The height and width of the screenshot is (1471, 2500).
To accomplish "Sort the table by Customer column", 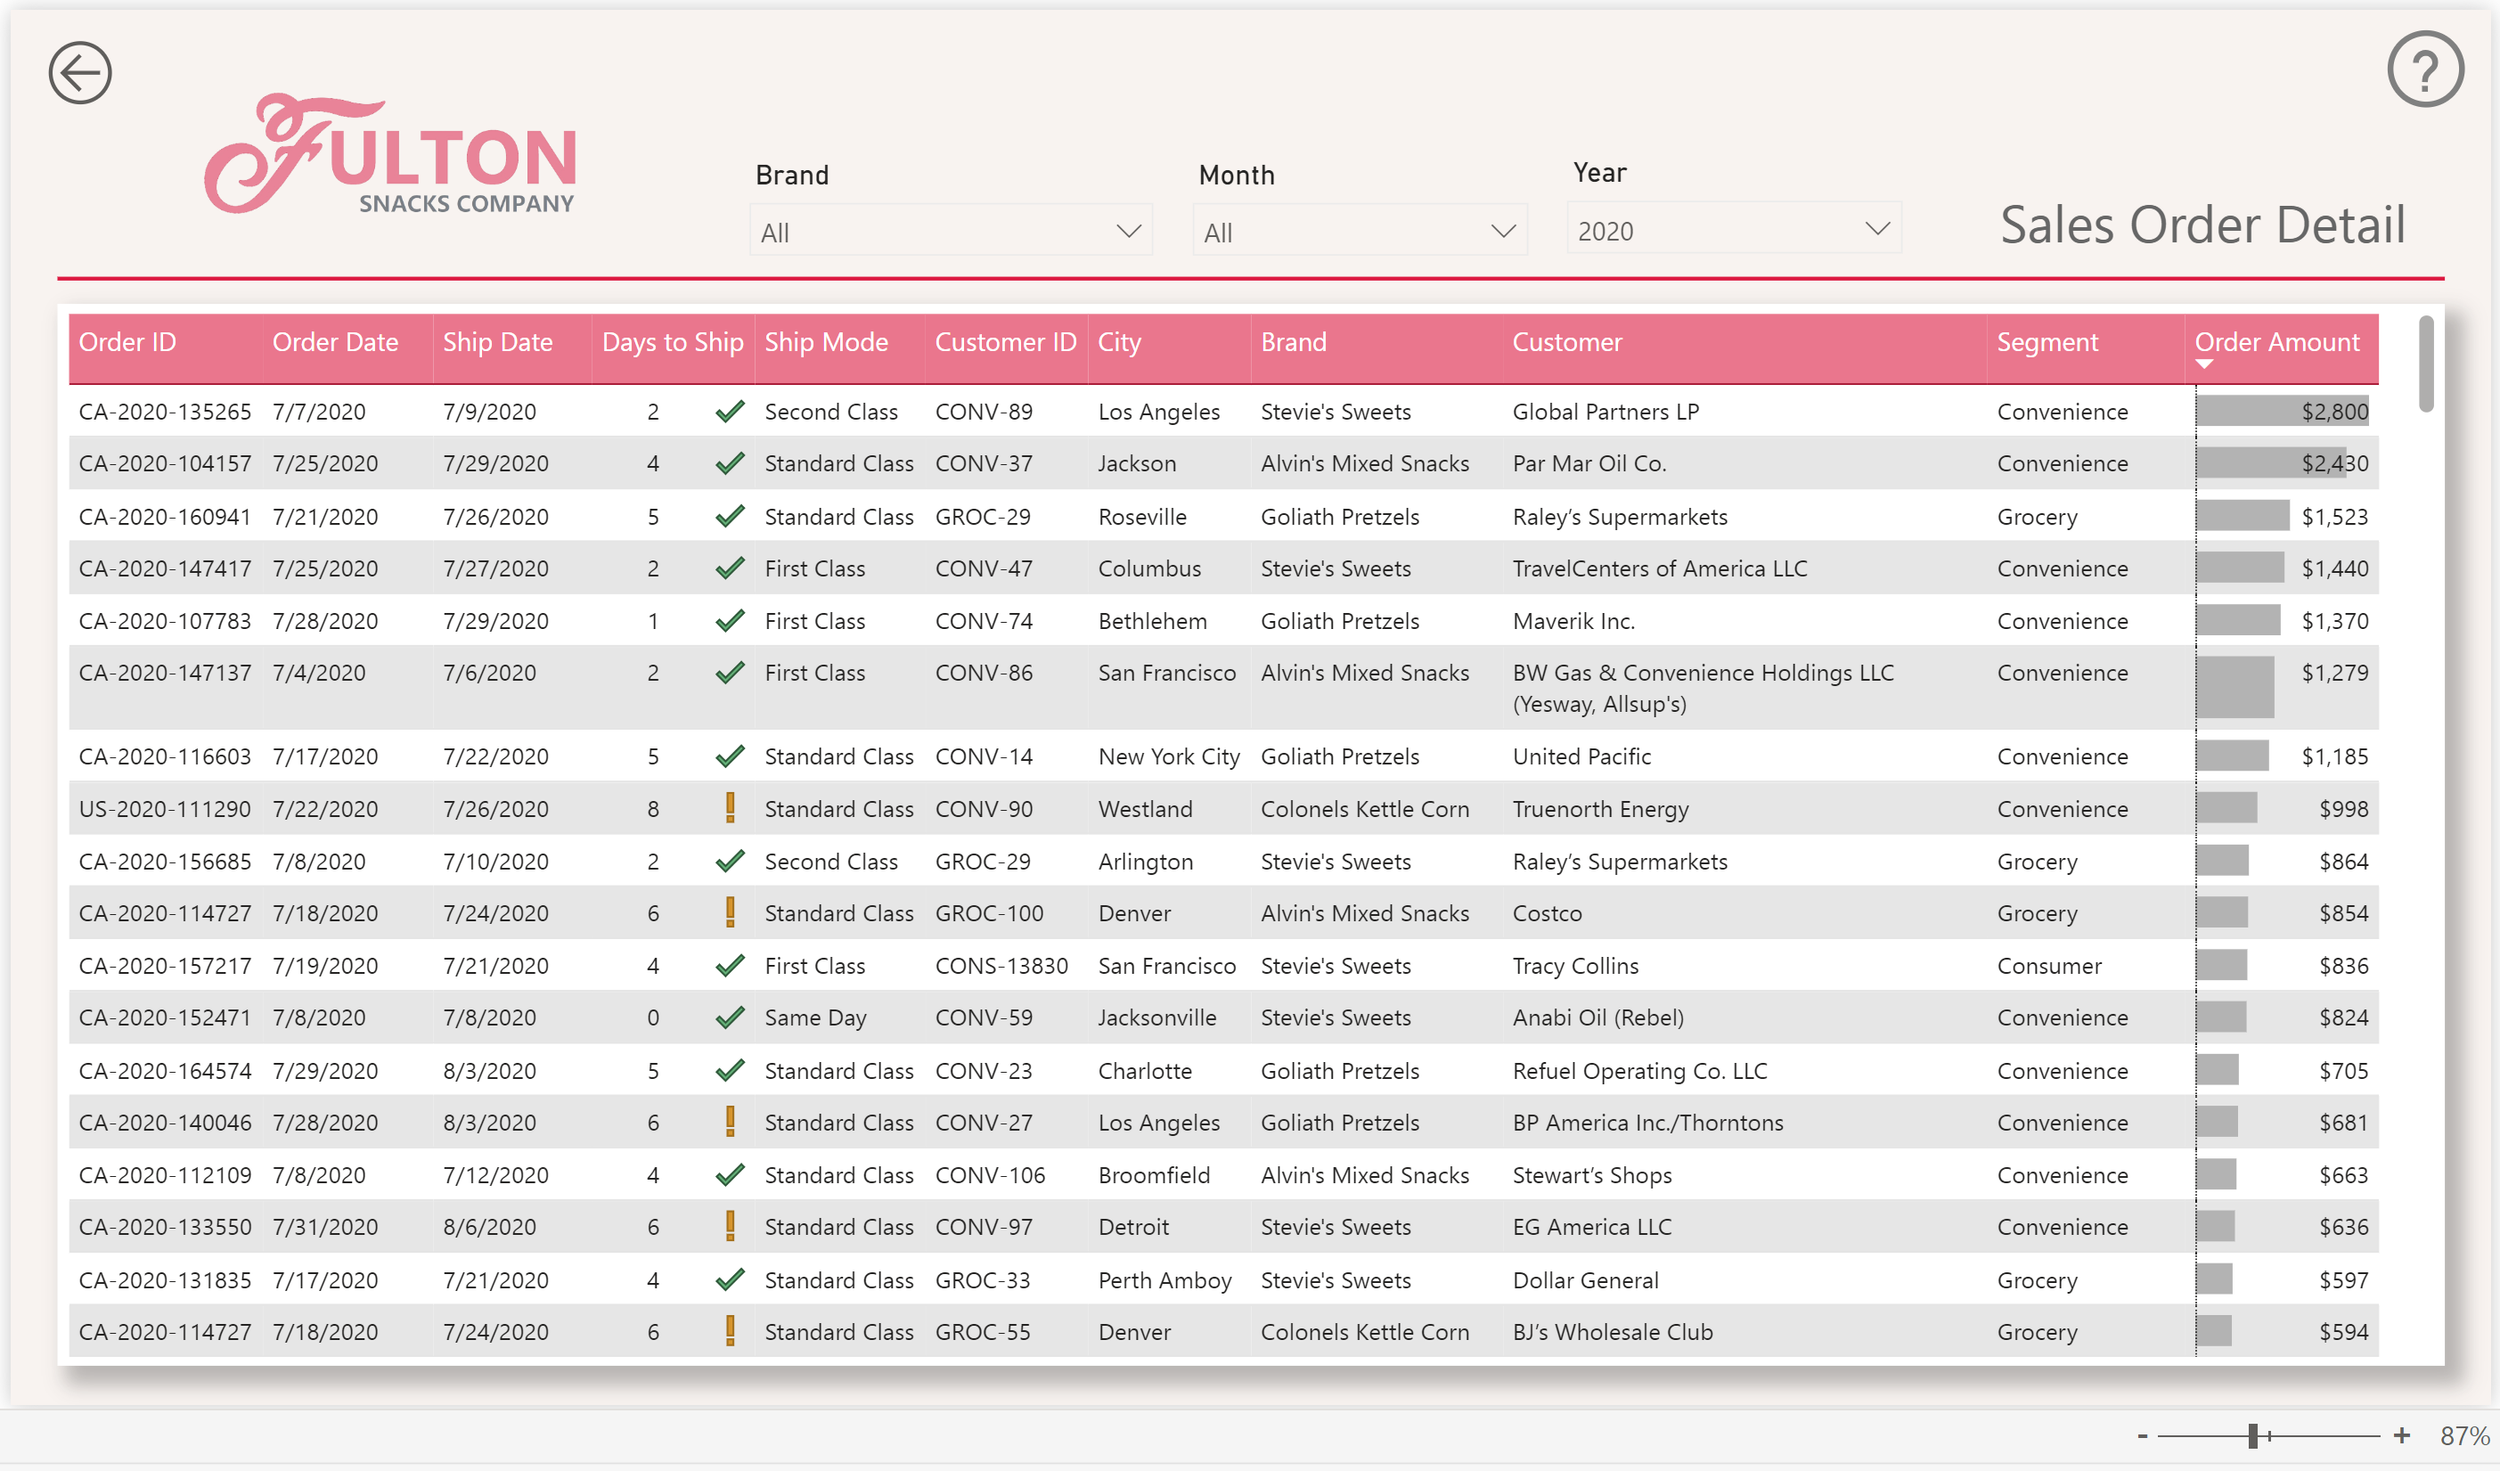I will pyautogui.click(x=1566, y=342).
